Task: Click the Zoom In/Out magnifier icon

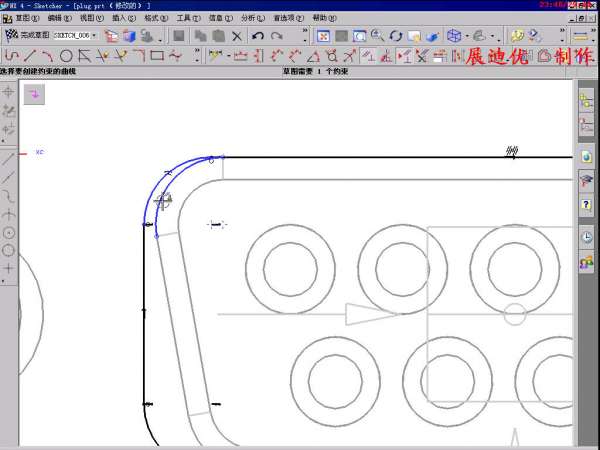Action: click(377, 36)
